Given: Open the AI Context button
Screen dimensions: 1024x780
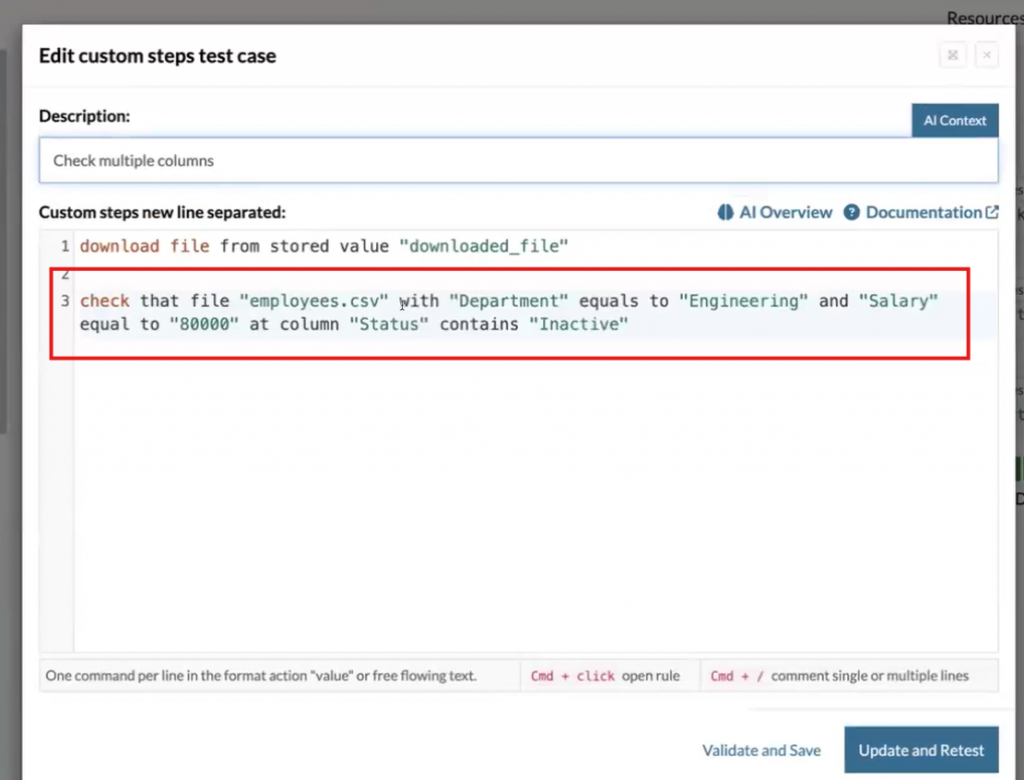Looking at the screenshot, I should click(x=954, y=120).
